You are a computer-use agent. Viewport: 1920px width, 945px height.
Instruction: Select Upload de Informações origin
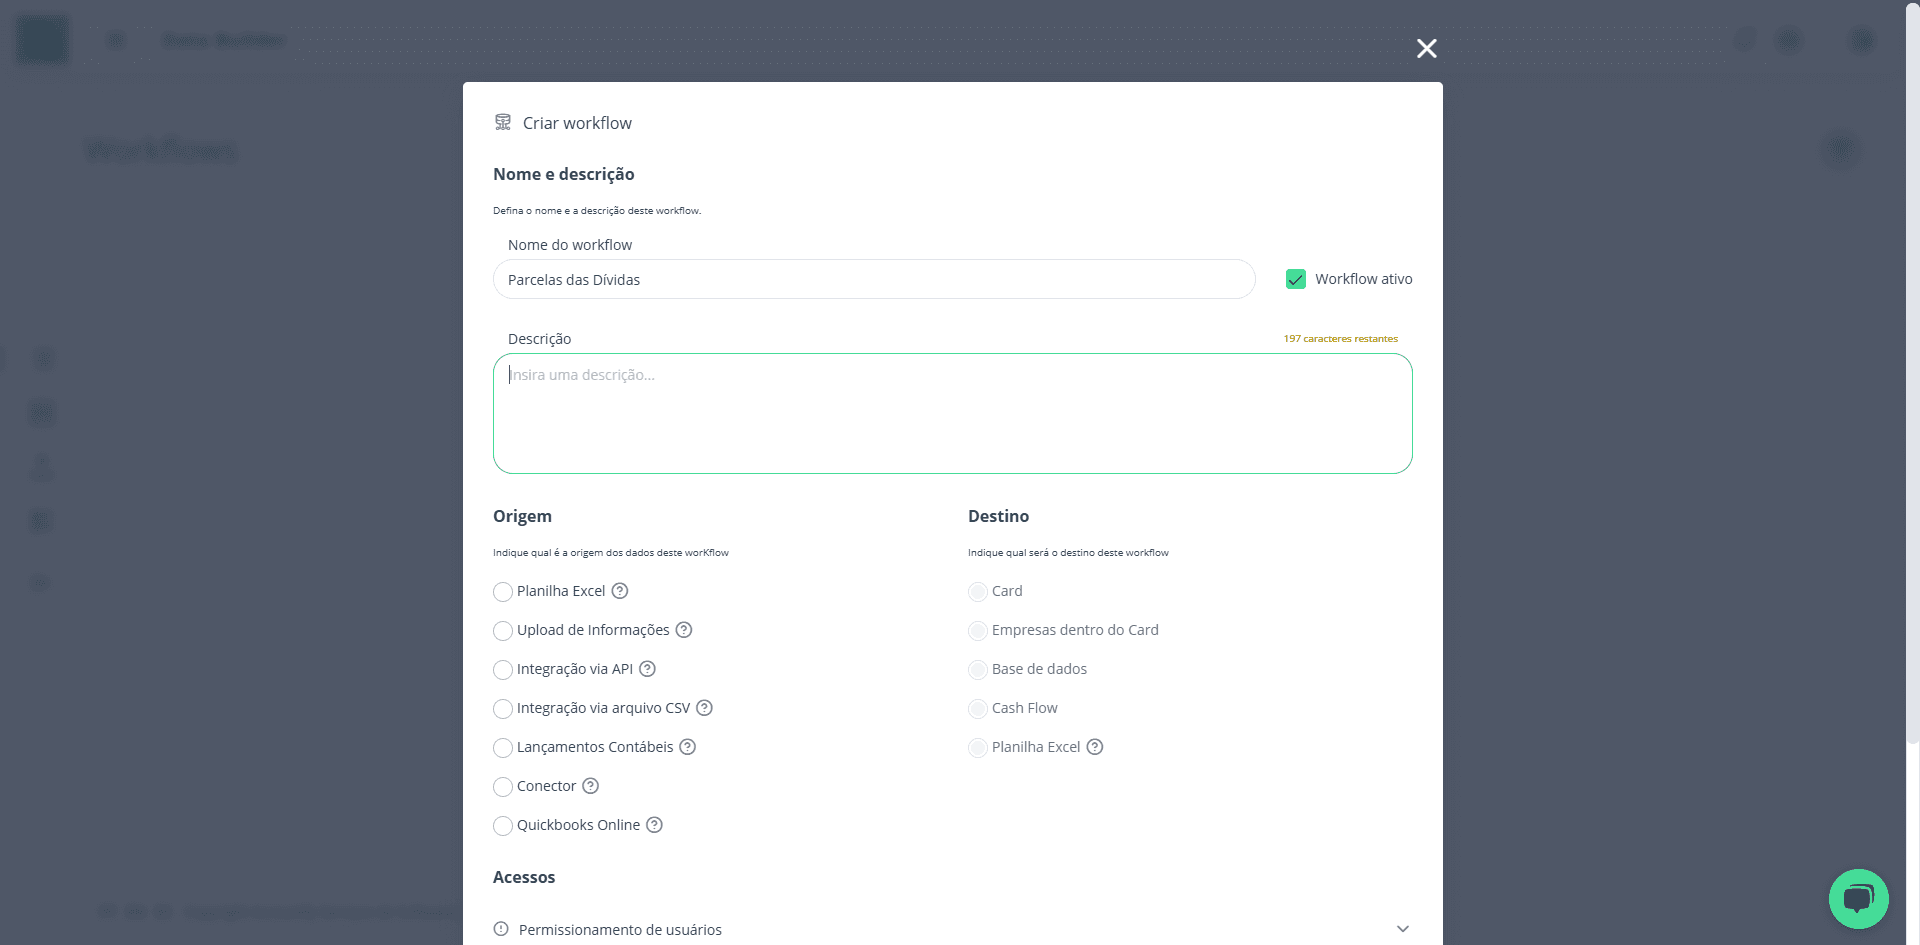click(503, 631)
